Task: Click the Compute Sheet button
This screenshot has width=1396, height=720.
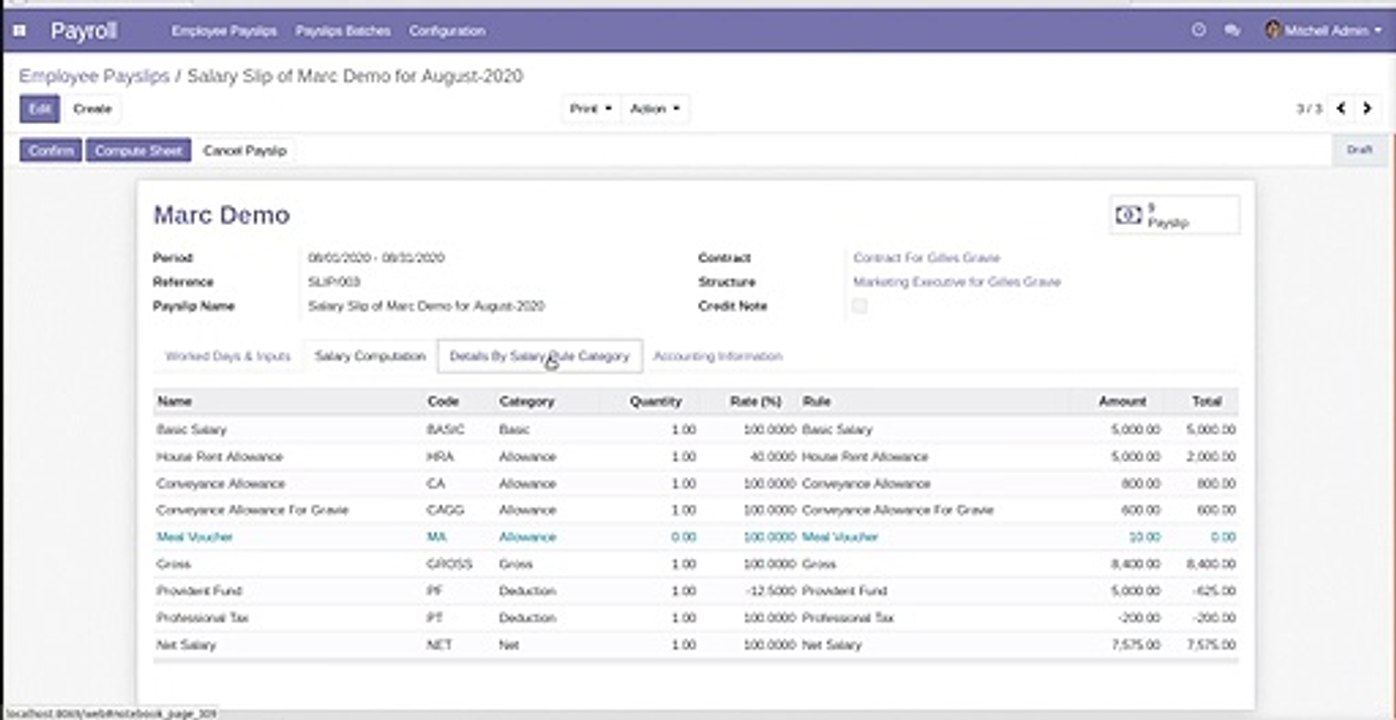Action: (x=138, y=150)
